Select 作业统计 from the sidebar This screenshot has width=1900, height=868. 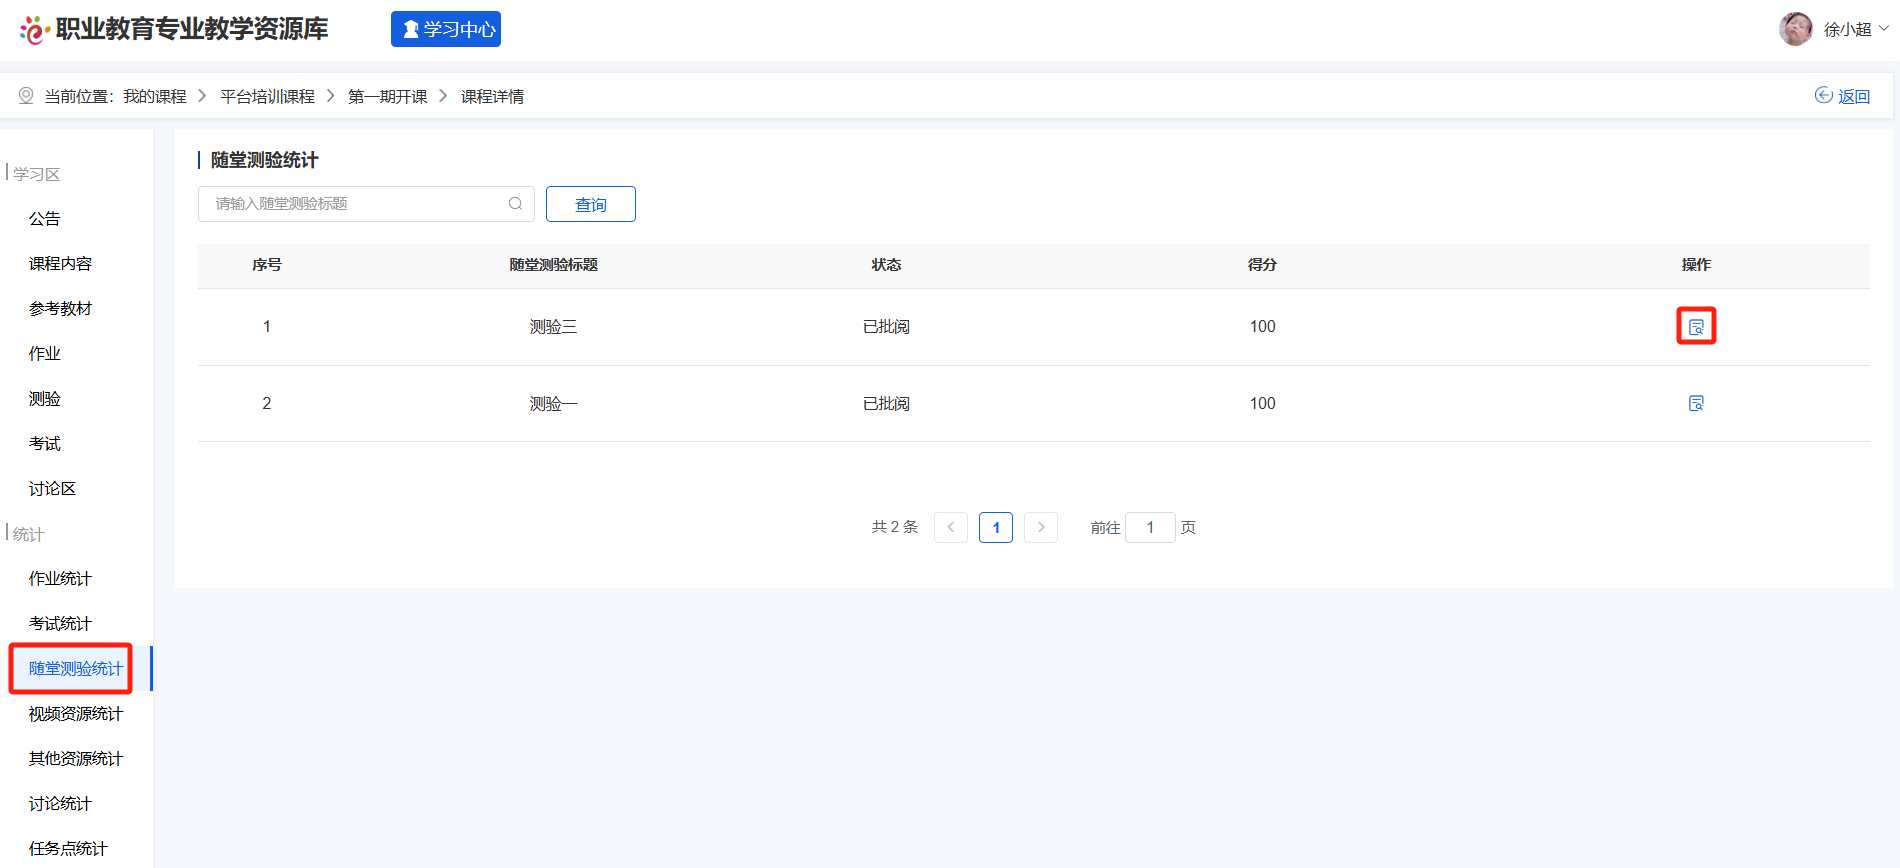60,578
